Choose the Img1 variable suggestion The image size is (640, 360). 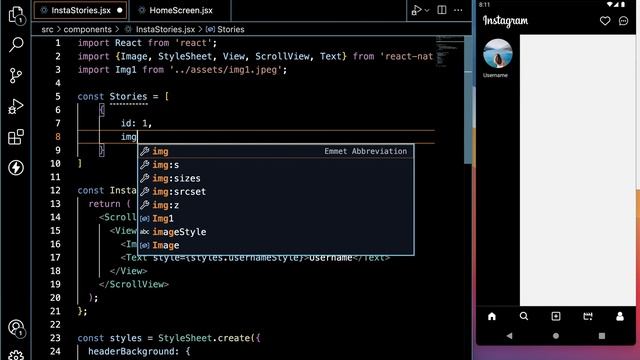[276, 219]
